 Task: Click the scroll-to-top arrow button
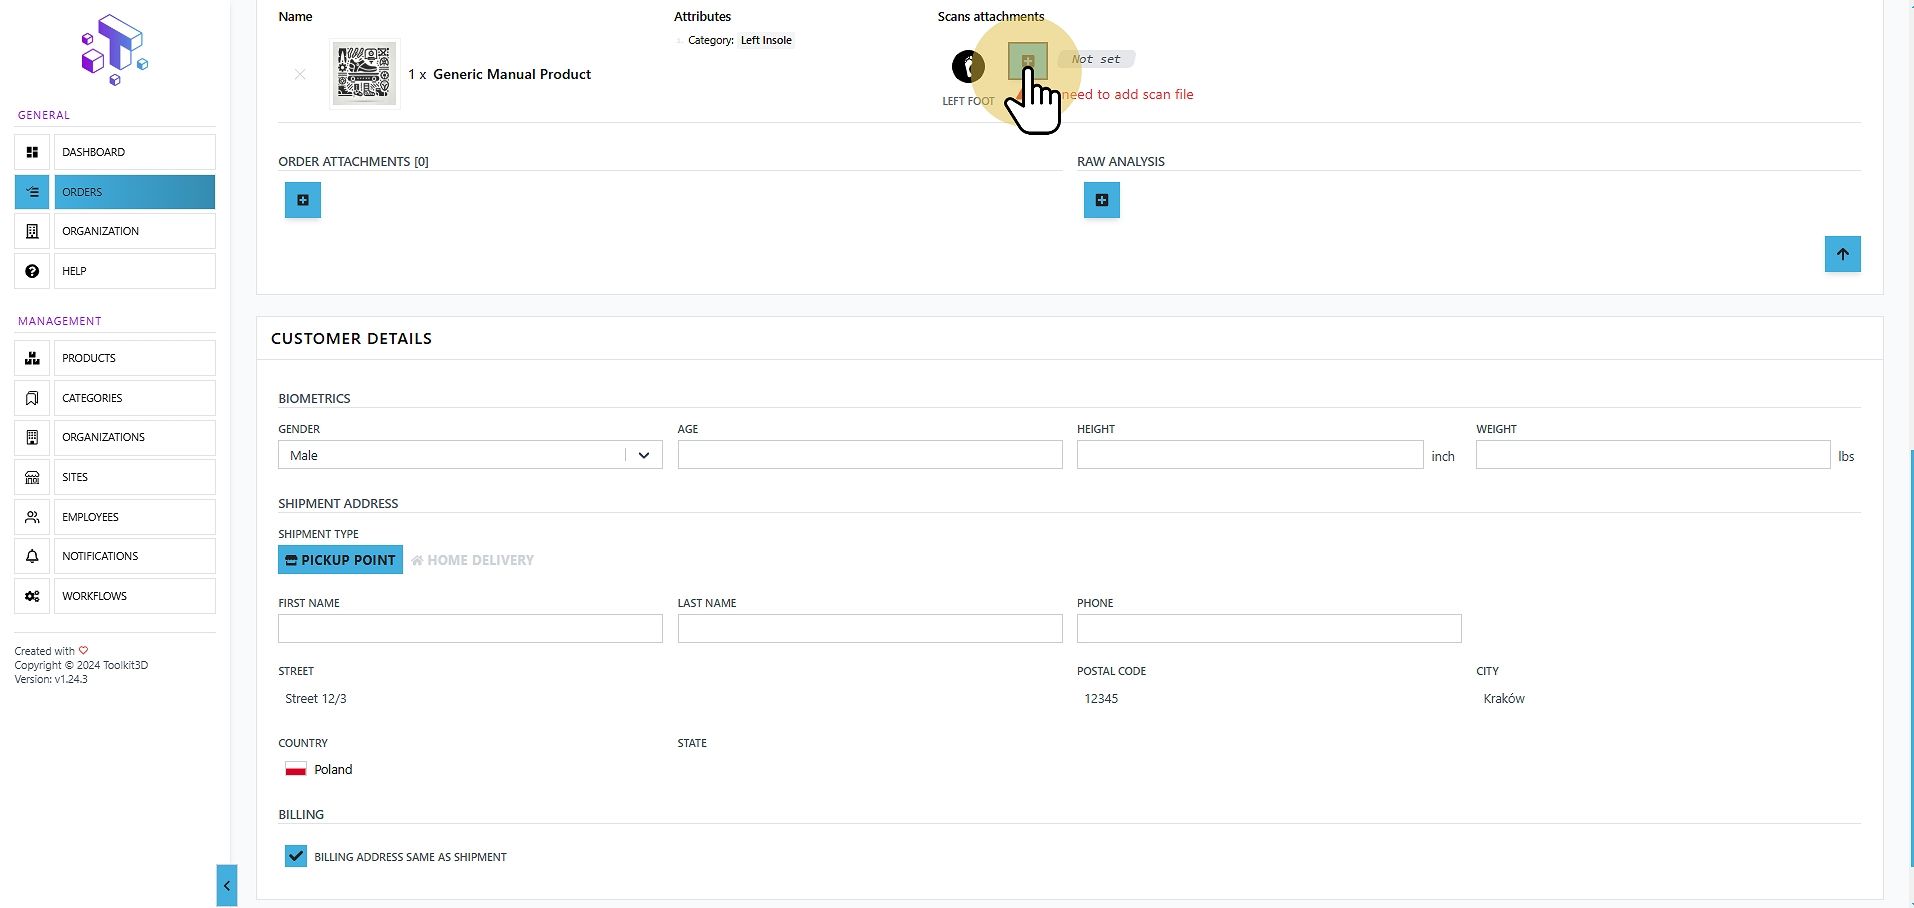tap(1843, 254)
